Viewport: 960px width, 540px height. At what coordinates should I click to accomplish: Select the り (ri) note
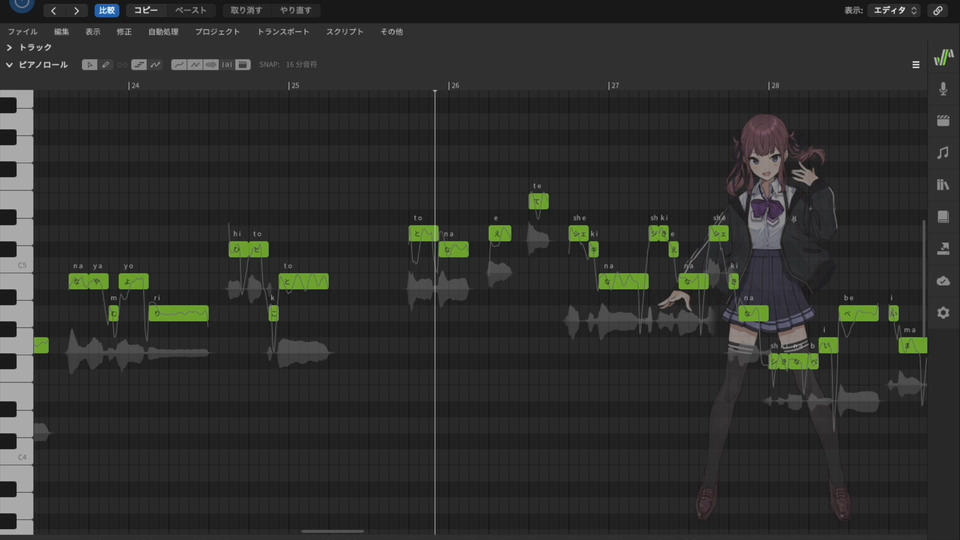point(179,313)
